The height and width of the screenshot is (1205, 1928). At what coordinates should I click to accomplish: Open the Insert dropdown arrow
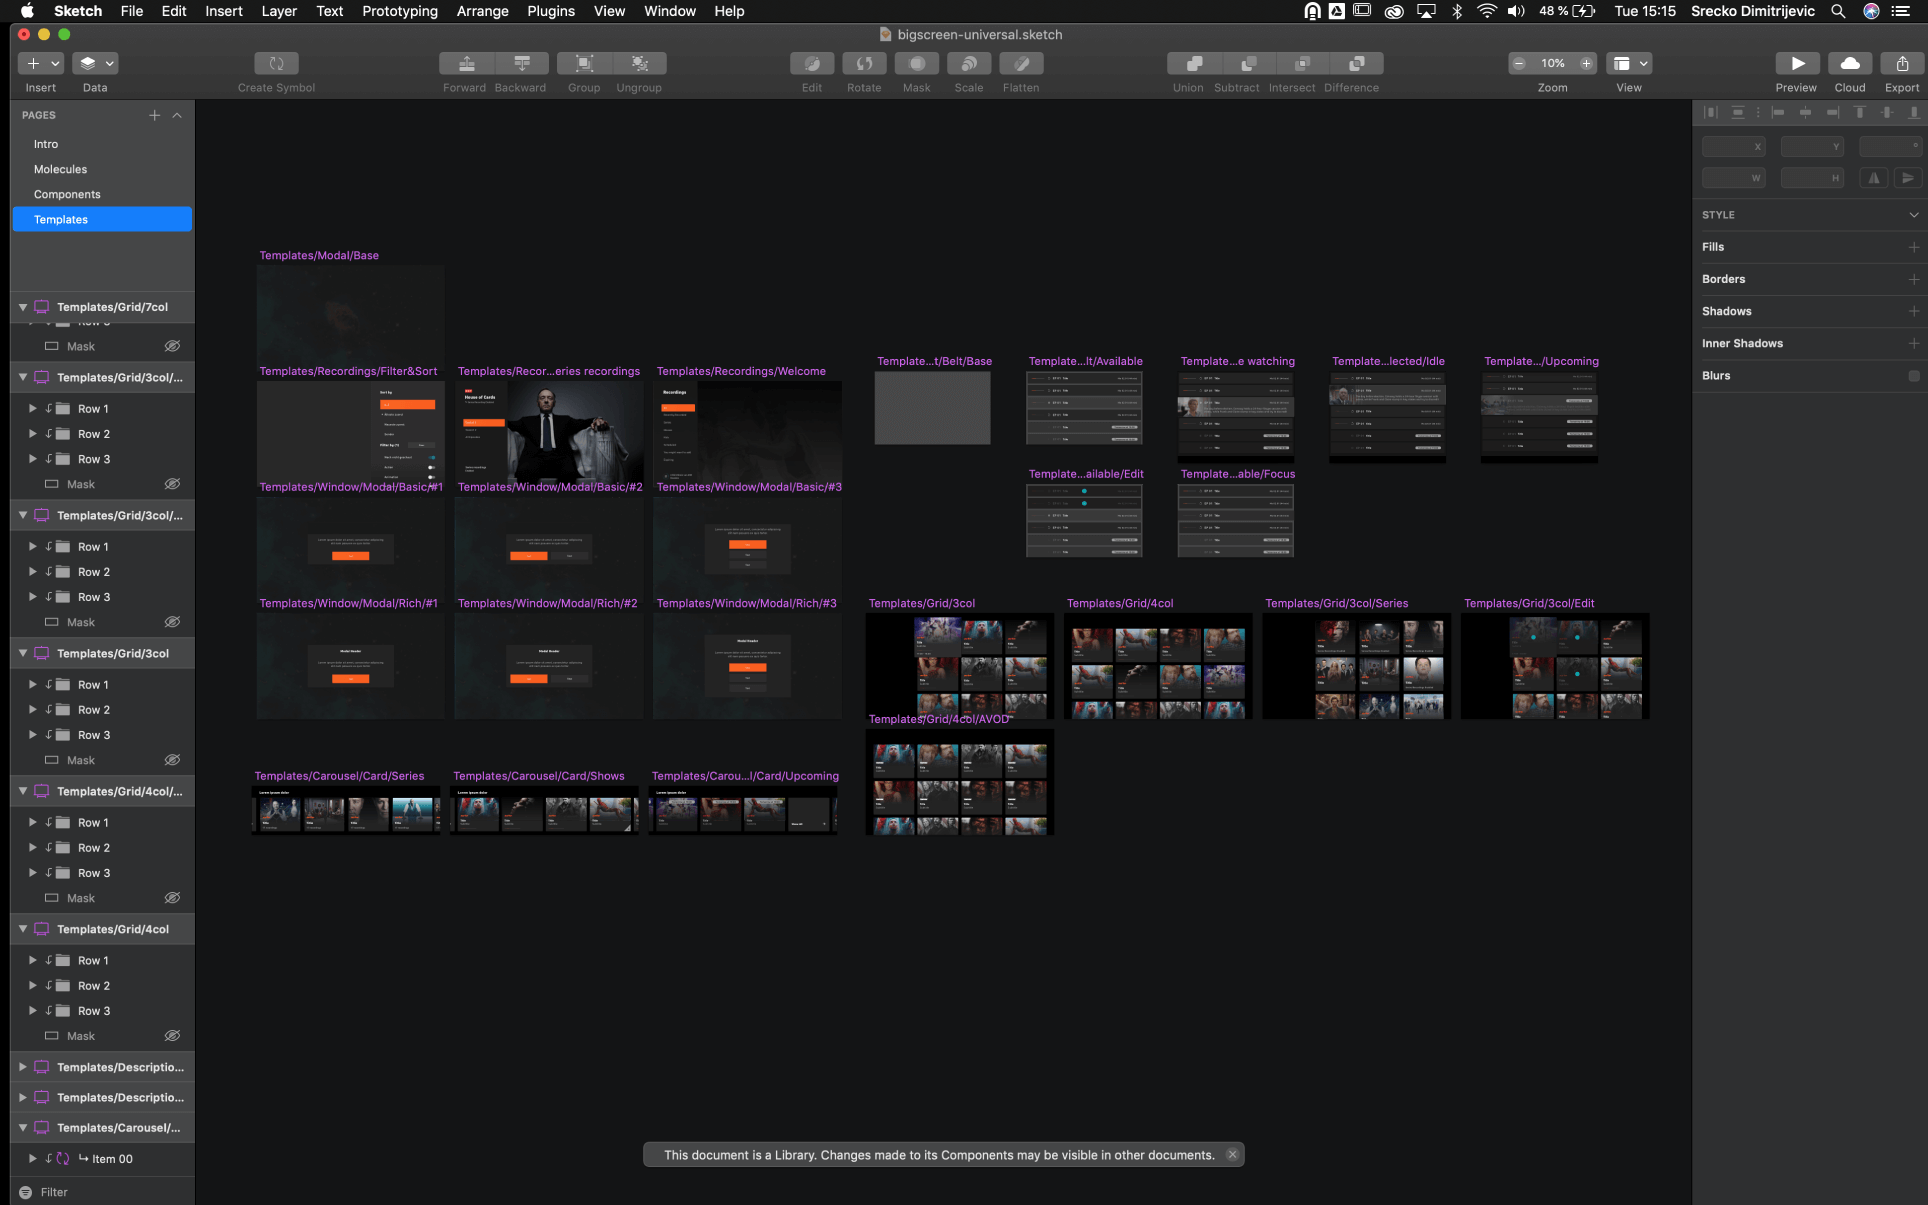click(55, 63)
